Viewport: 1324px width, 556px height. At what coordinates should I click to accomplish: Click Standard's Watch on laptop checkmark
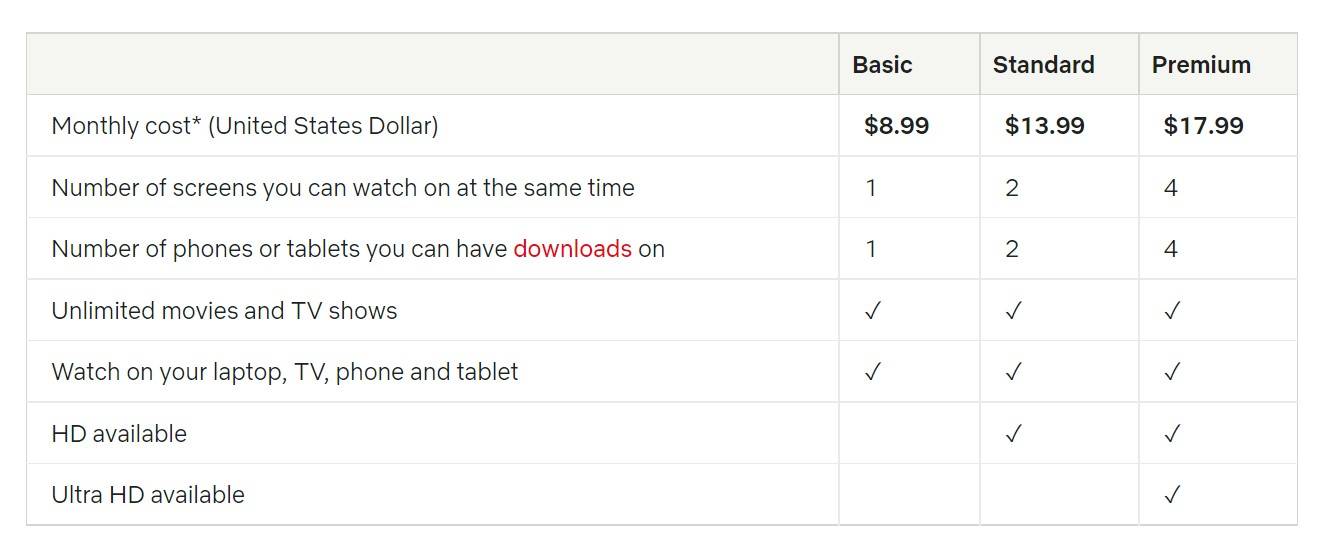pos(1013,372)
